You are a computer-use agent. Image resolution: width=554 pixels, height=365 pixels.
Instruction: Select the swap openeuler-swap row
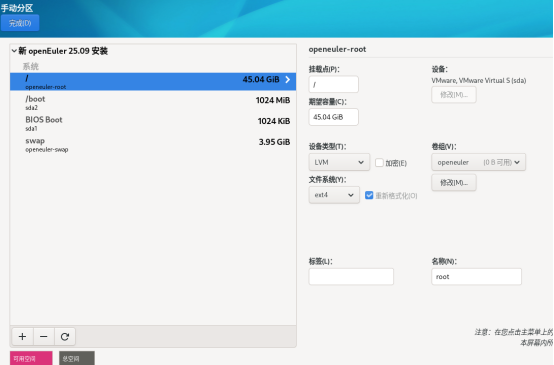tap(153, 144)
